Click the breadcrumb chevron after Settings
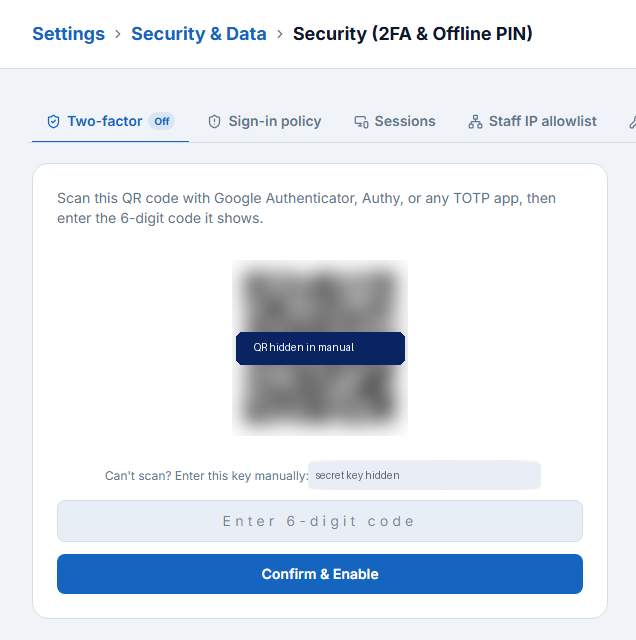 click(x=118, y=34)
